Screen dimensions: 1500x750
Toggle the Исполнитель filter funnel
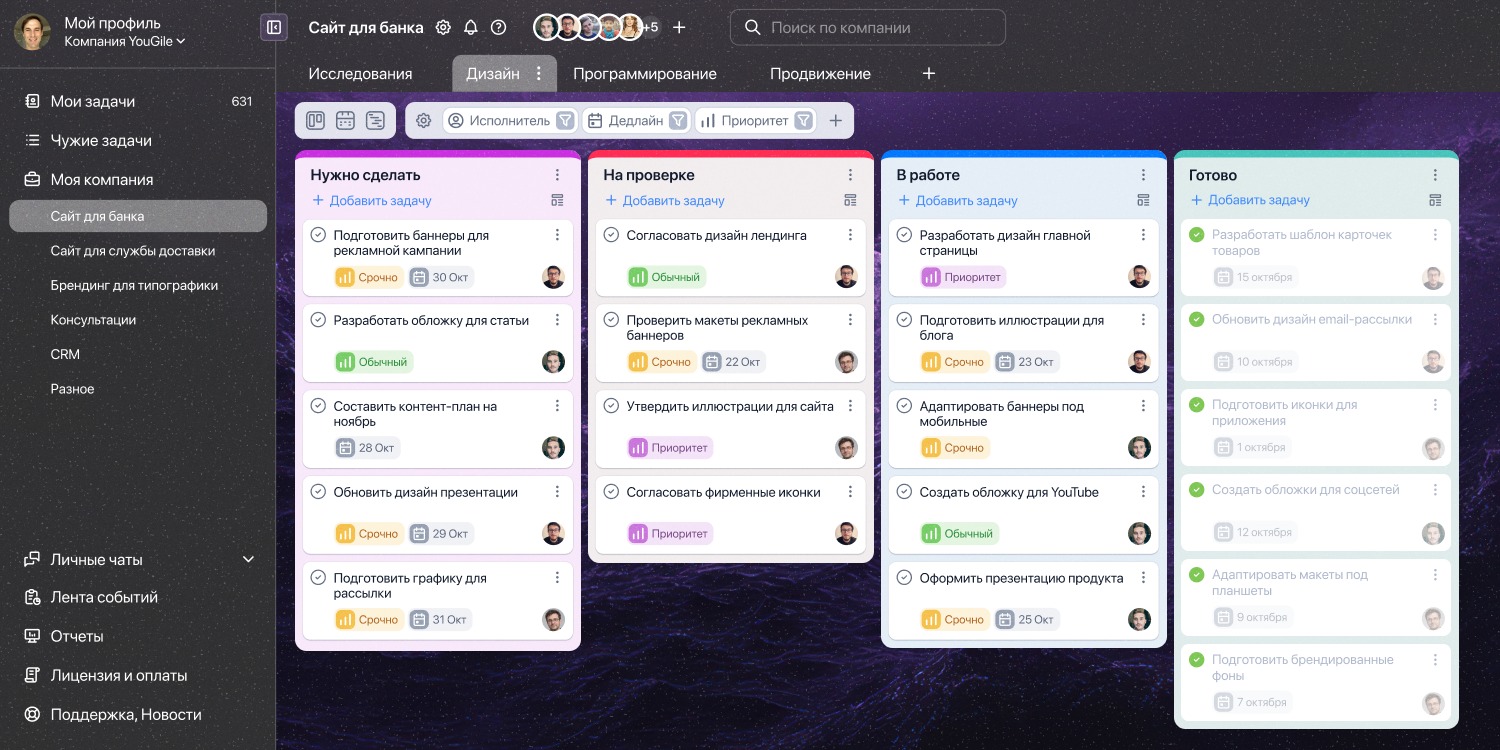[565, 120]
